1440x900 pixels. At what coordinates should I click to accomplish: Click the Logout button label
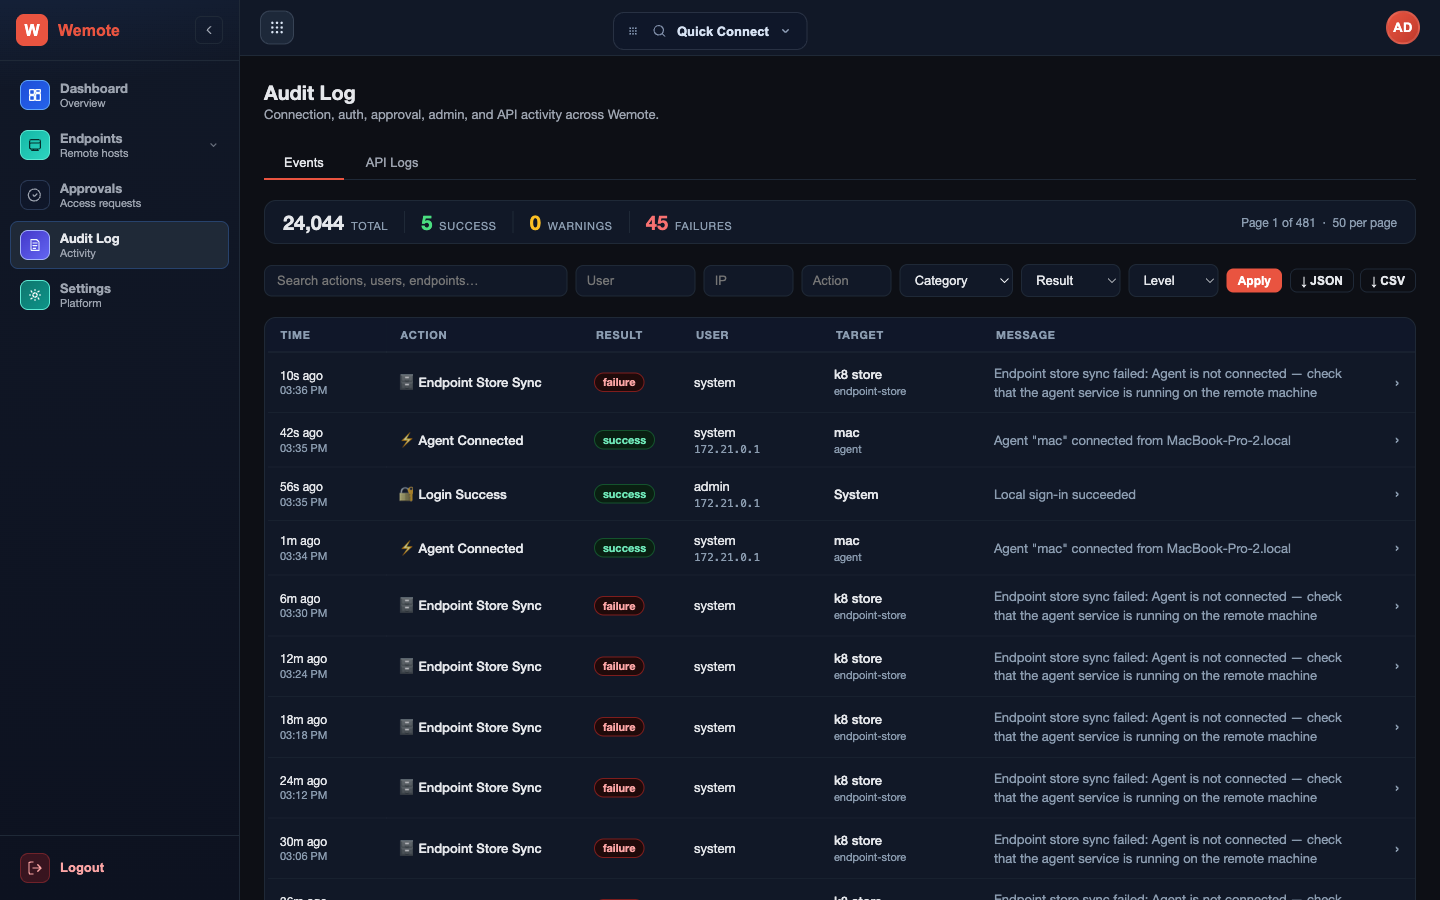pos(82,868)
